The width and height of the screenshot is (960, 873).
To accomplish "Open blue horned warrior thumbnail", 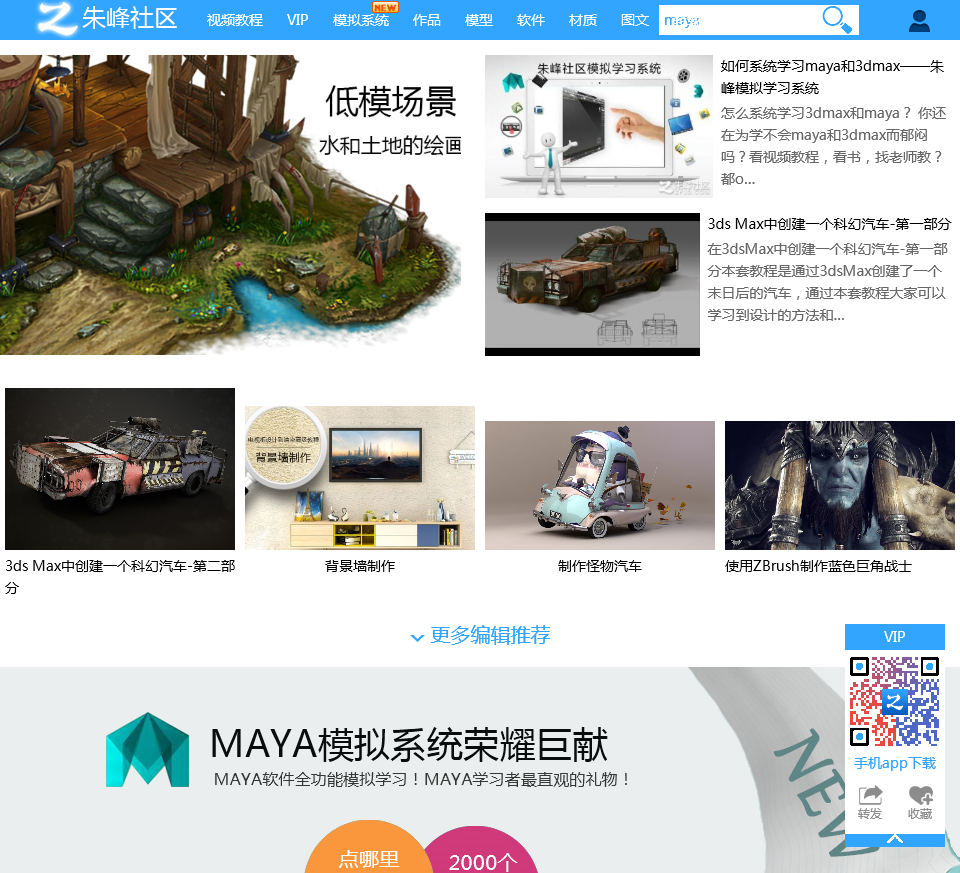I will pos(840,485).
